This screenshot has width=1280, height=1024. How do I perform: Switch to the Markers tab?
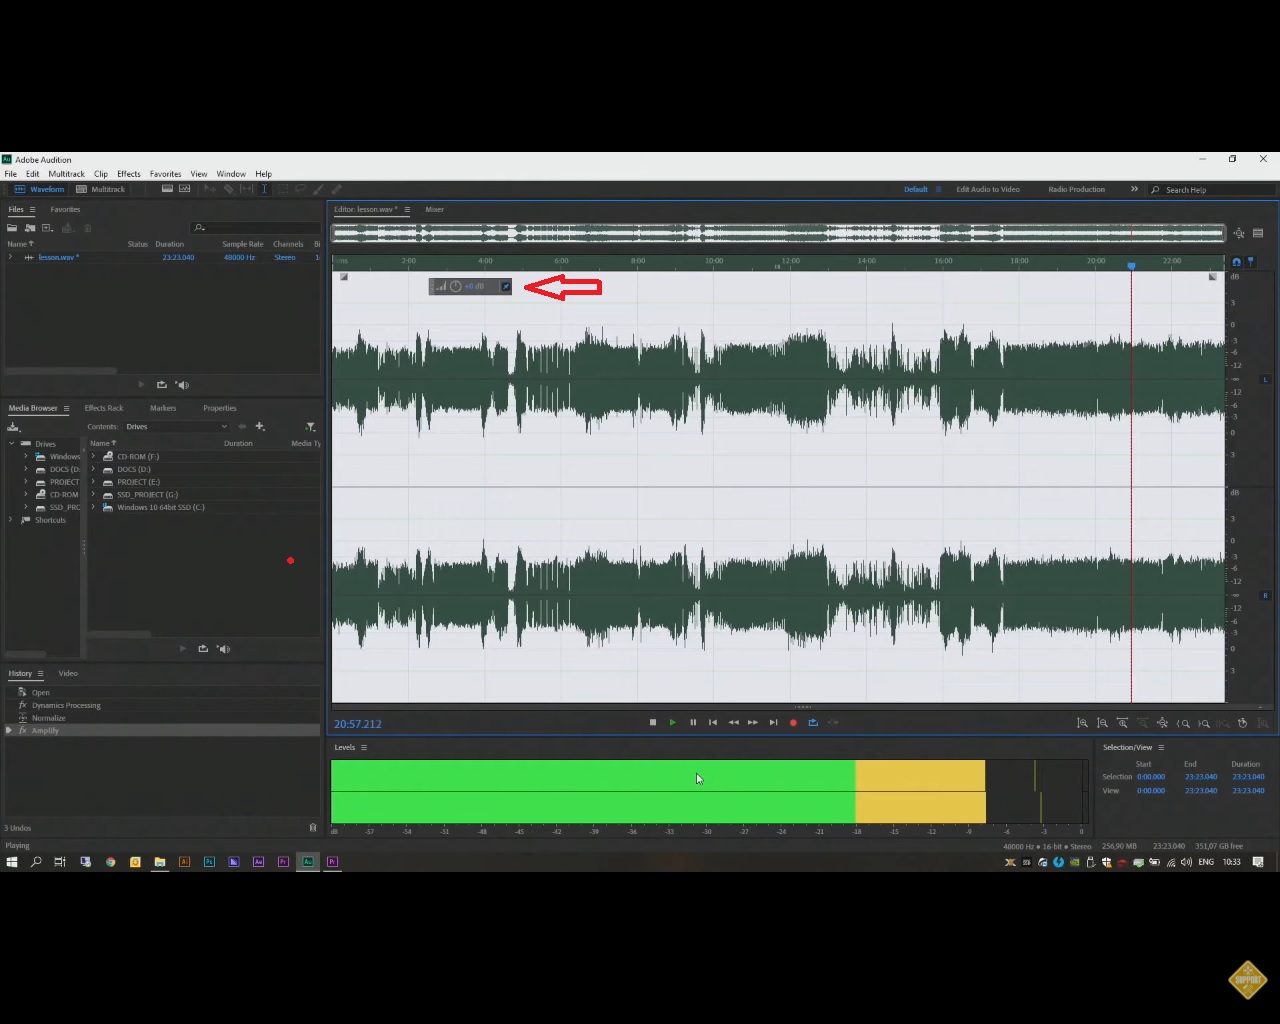click(x=163, y=408)
